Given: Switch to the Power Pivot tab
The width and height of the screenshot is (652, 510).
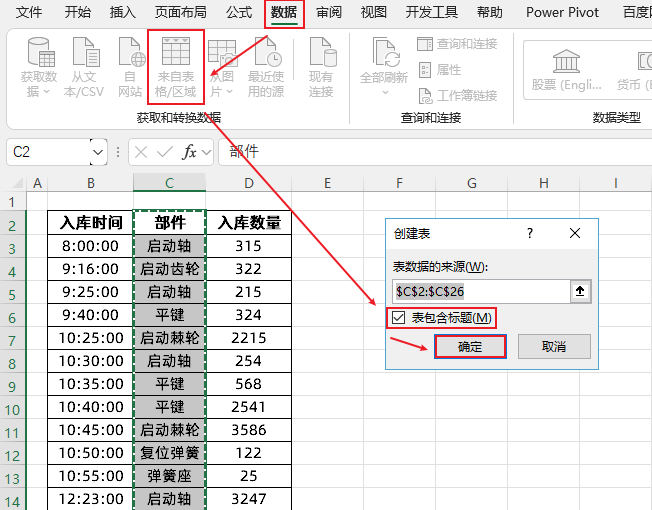Looking at the screenshot, I should [x=562, y=12].
